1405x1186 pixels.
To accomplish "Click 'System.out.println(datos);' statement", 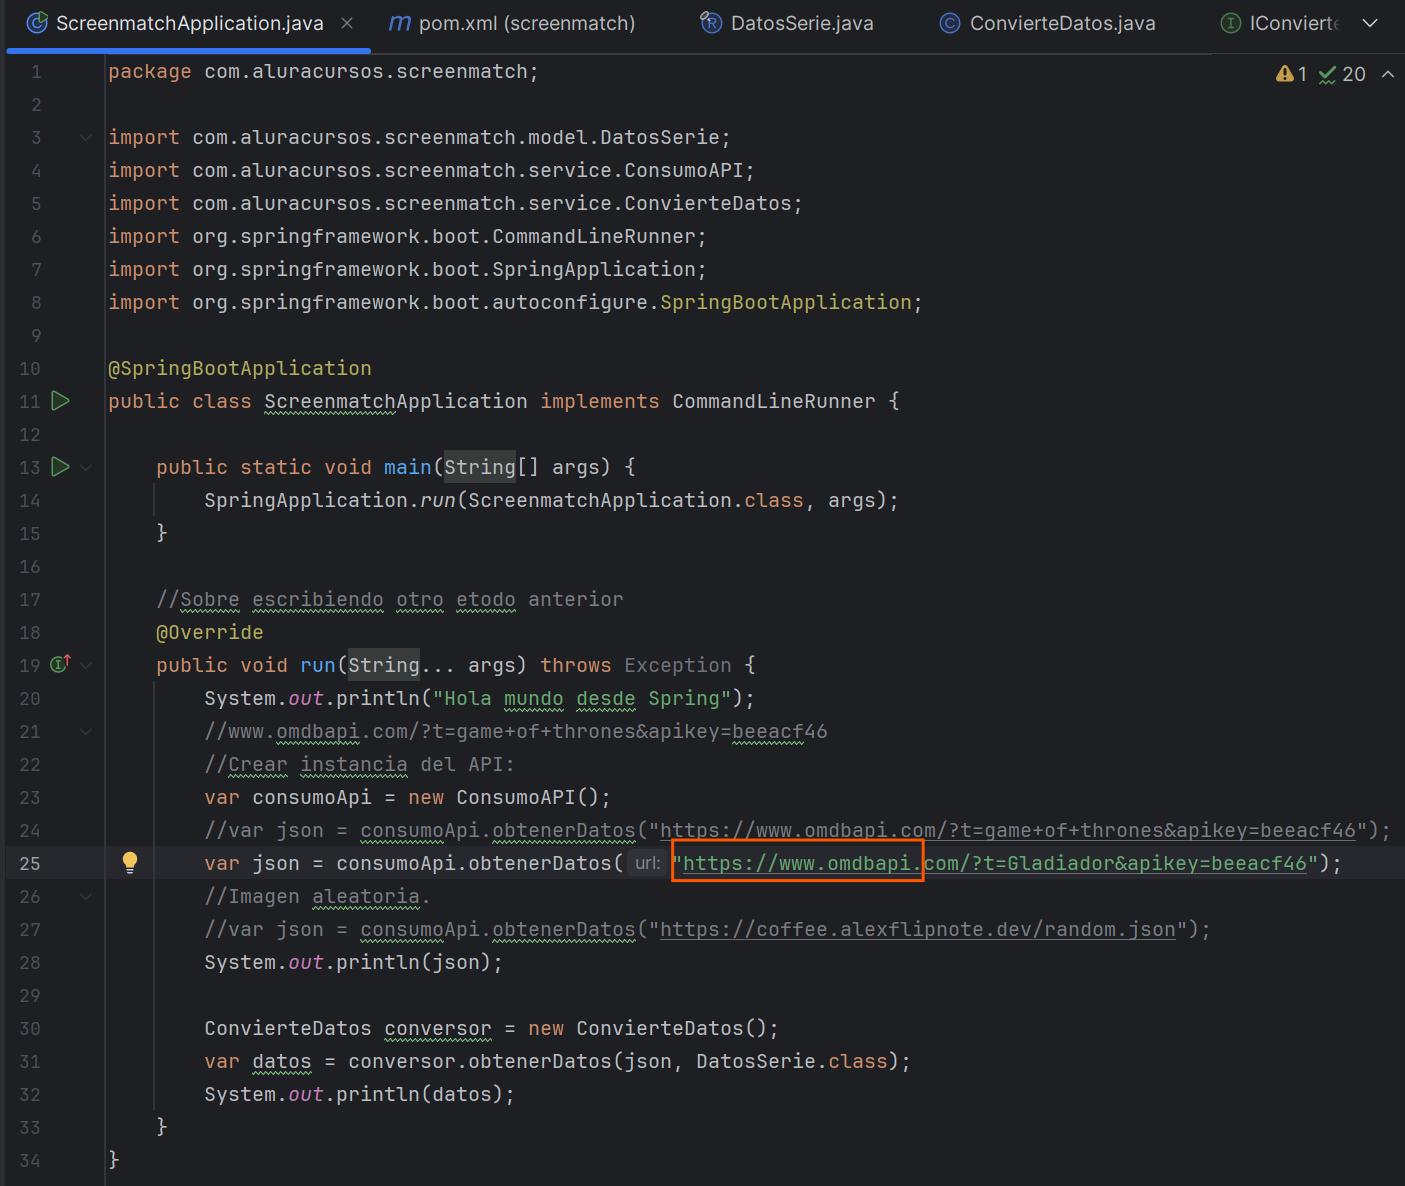I will point(360,1094).
